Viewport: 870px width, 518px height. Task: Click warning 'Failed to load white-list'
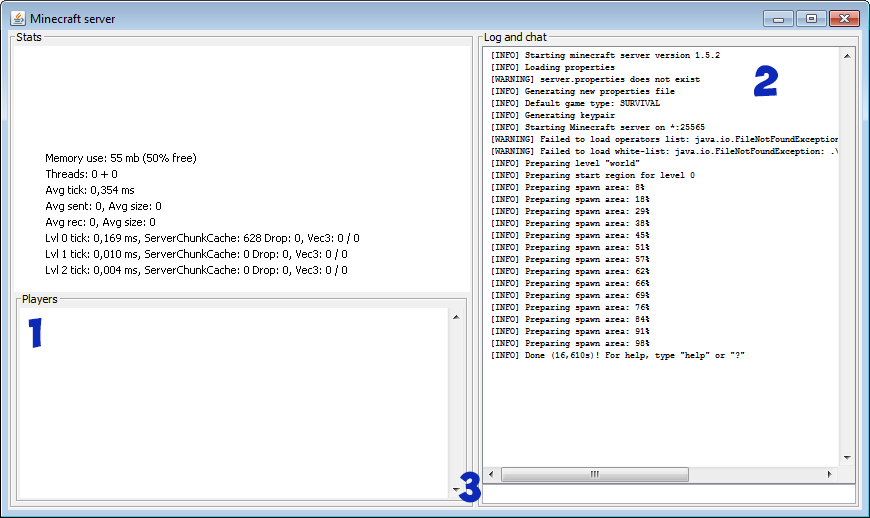[x=664, y=151]
